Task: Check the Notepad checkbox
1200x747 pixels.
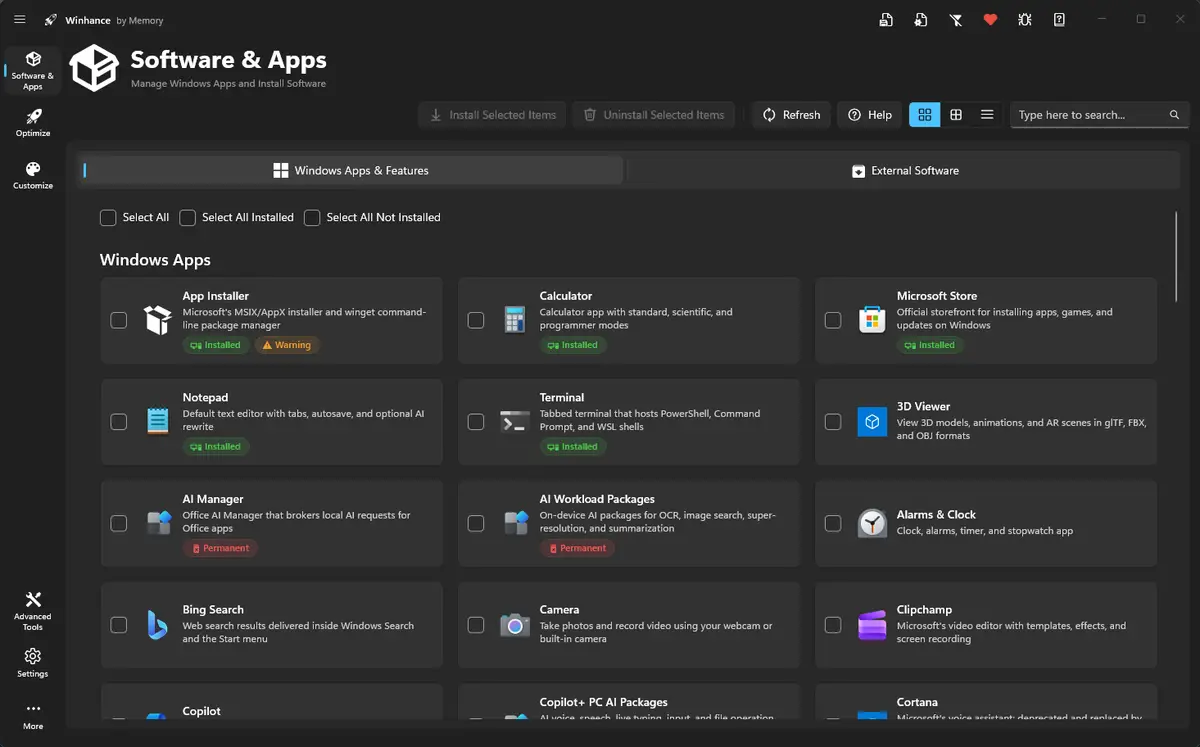Action: coord(119,422)
